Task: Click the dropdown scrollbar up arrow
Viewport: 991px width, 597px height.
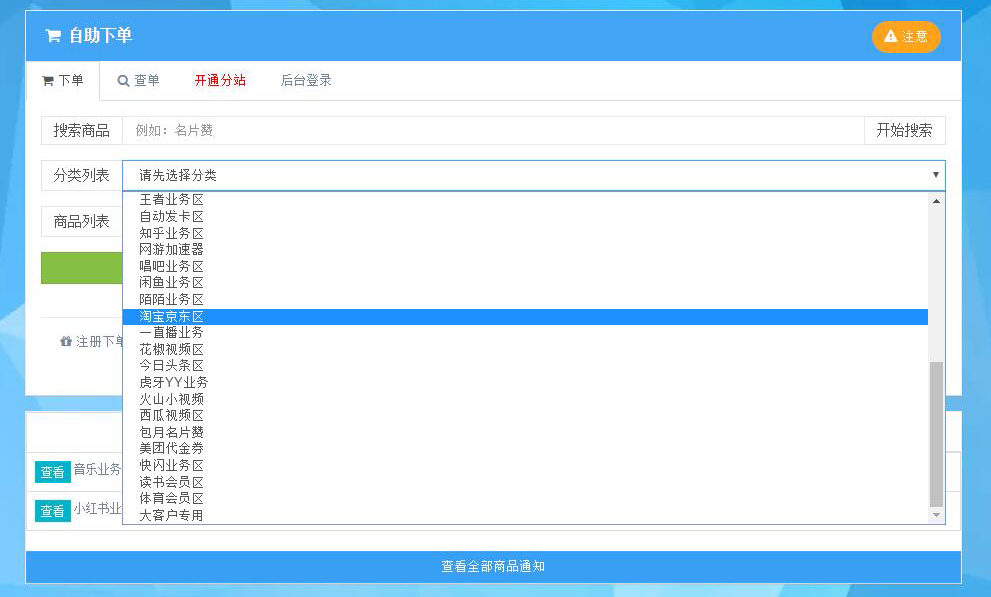Action: coord(936,201)
